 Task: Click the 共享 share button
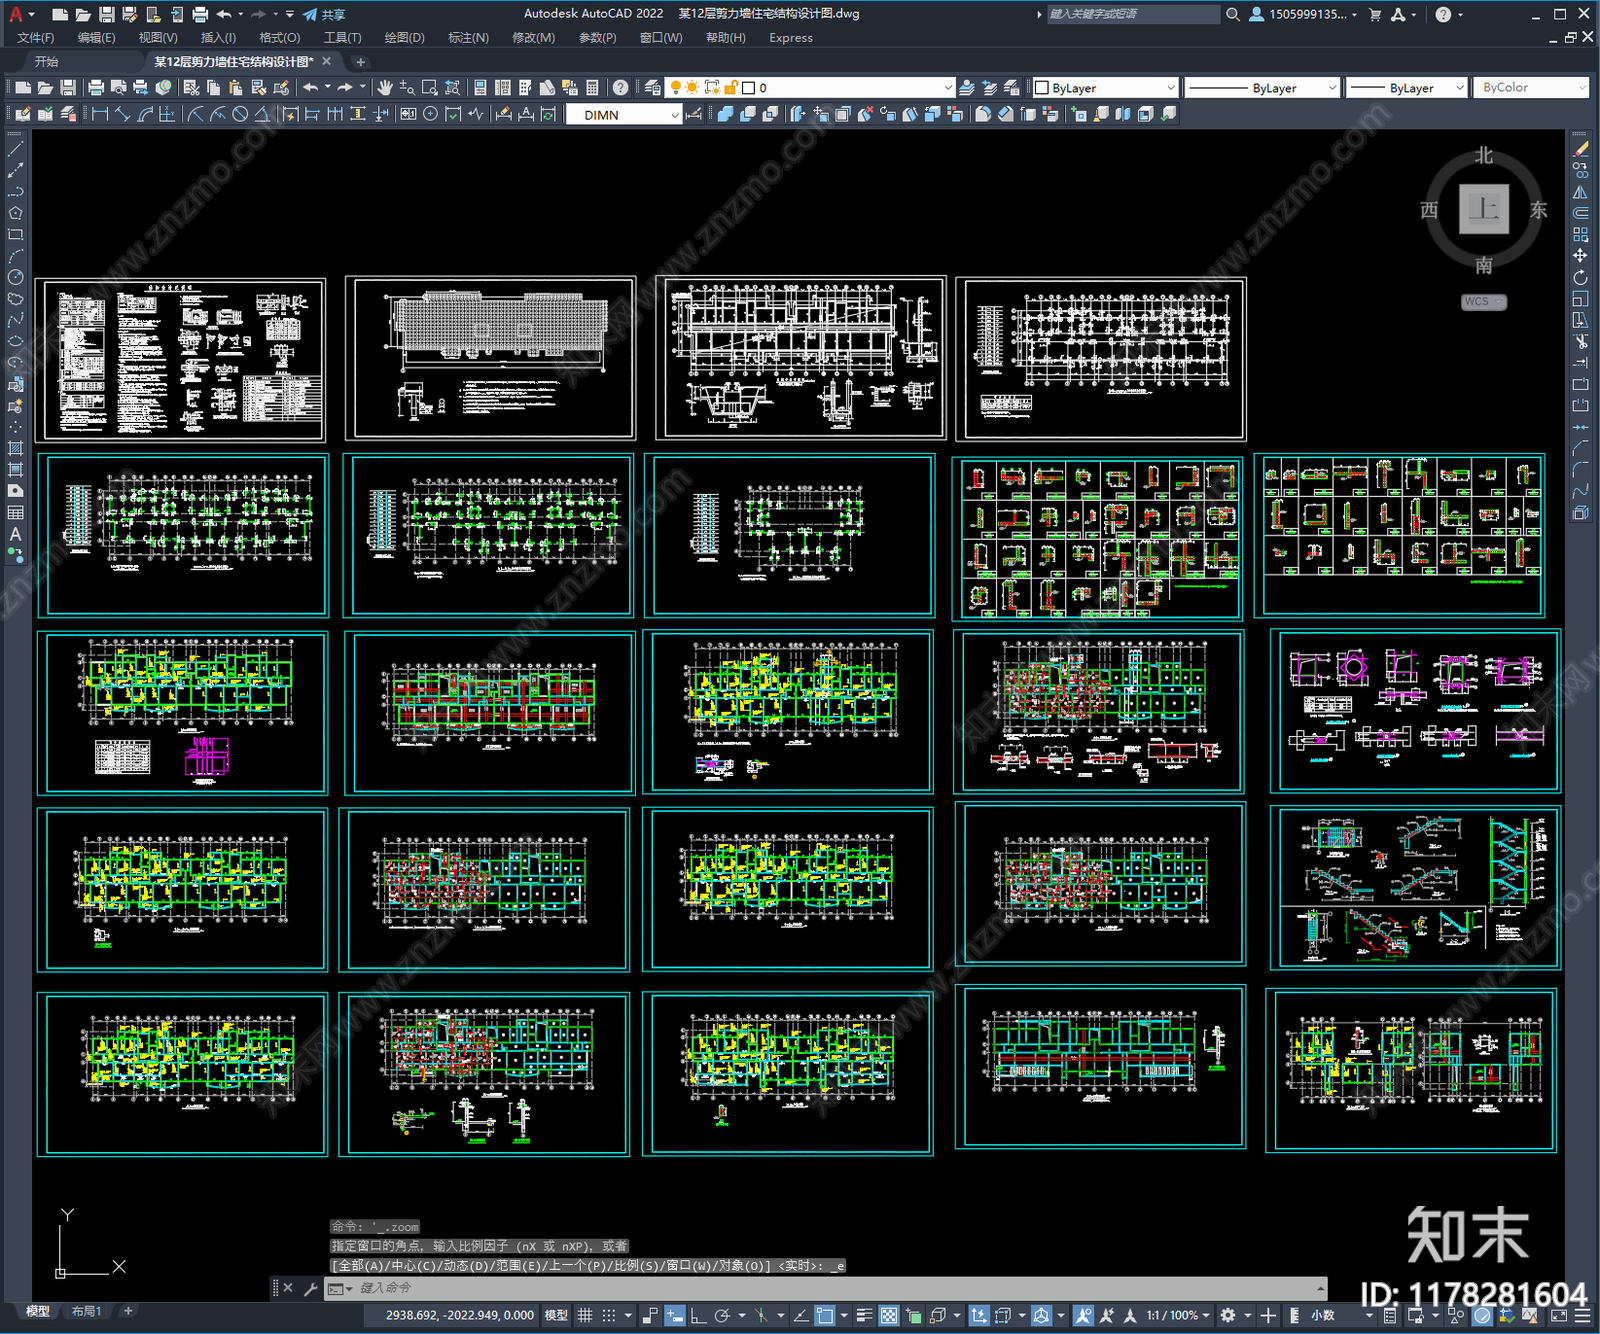[324, 14]
